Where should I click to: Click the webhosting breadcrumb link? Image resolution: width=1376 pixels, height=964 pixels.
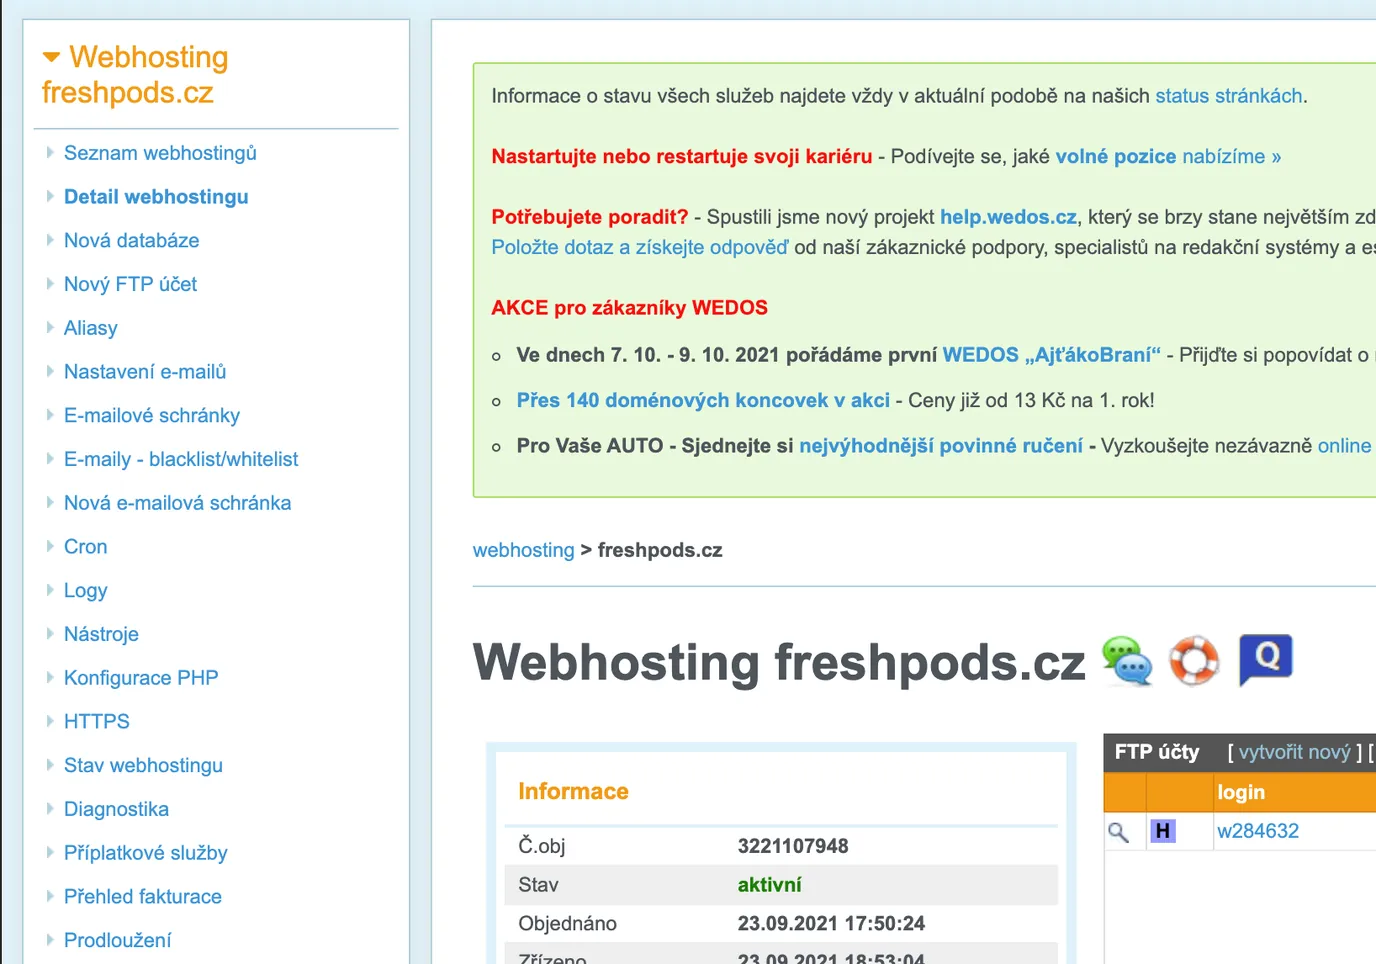[x=524, y=550]
